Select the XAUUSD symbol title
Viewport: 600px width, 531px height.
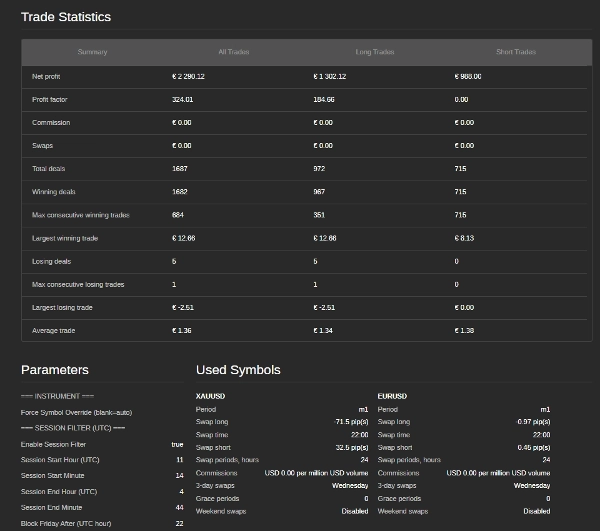(210, 396)
